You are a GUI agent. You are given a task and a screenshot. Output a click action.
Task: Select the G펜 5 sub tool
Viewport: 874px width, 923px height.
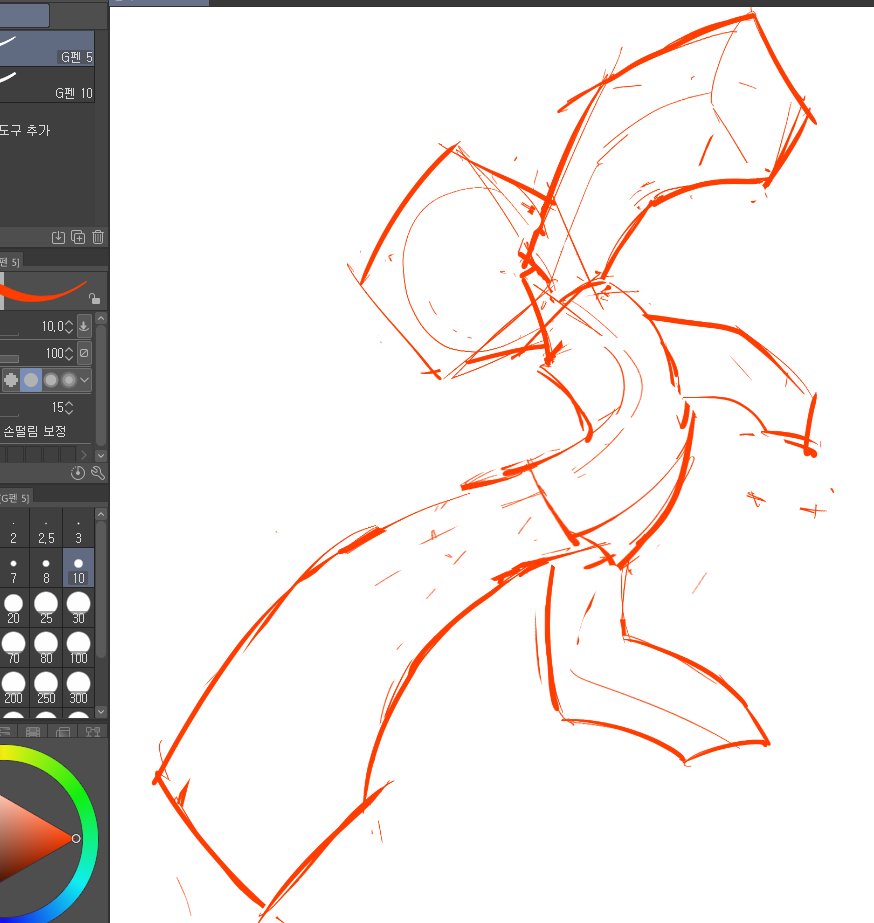pyautogui.click(x=47, y=48)
